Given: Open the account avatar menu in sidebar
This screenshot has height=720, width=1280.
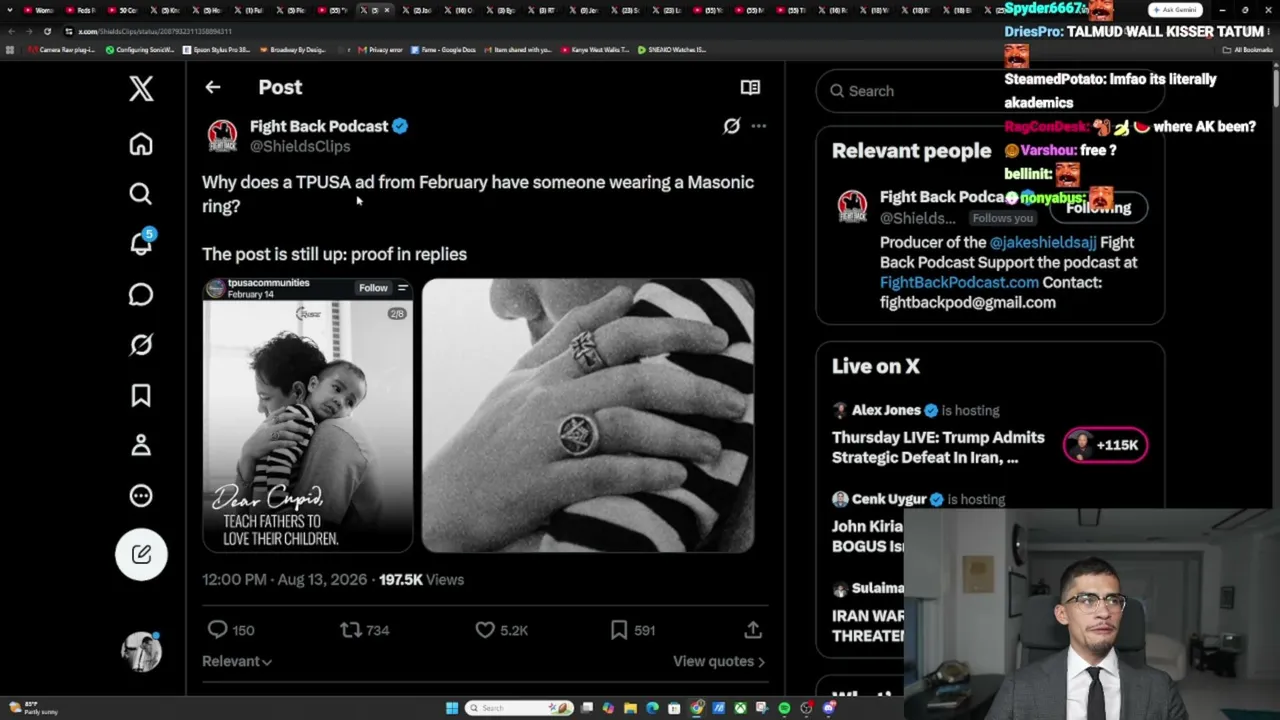Looking at the screenshot, I should [141, 652].
